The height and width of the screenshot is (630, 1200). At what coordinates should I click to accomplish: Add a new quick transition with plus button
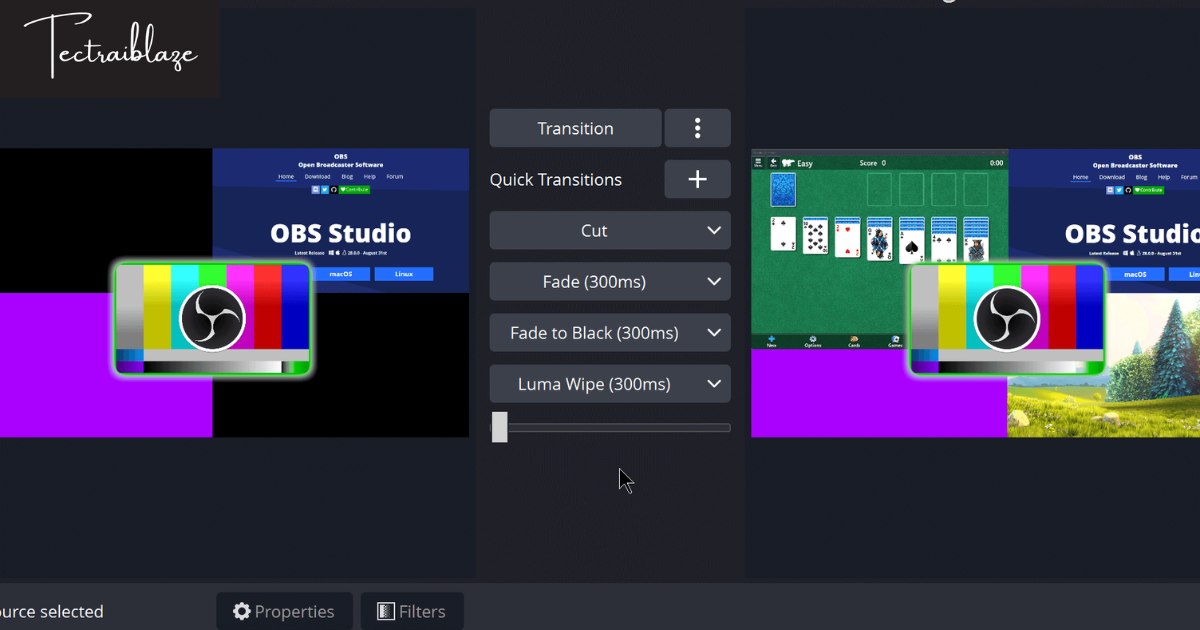pyautogui.click(x=697, y=179)
